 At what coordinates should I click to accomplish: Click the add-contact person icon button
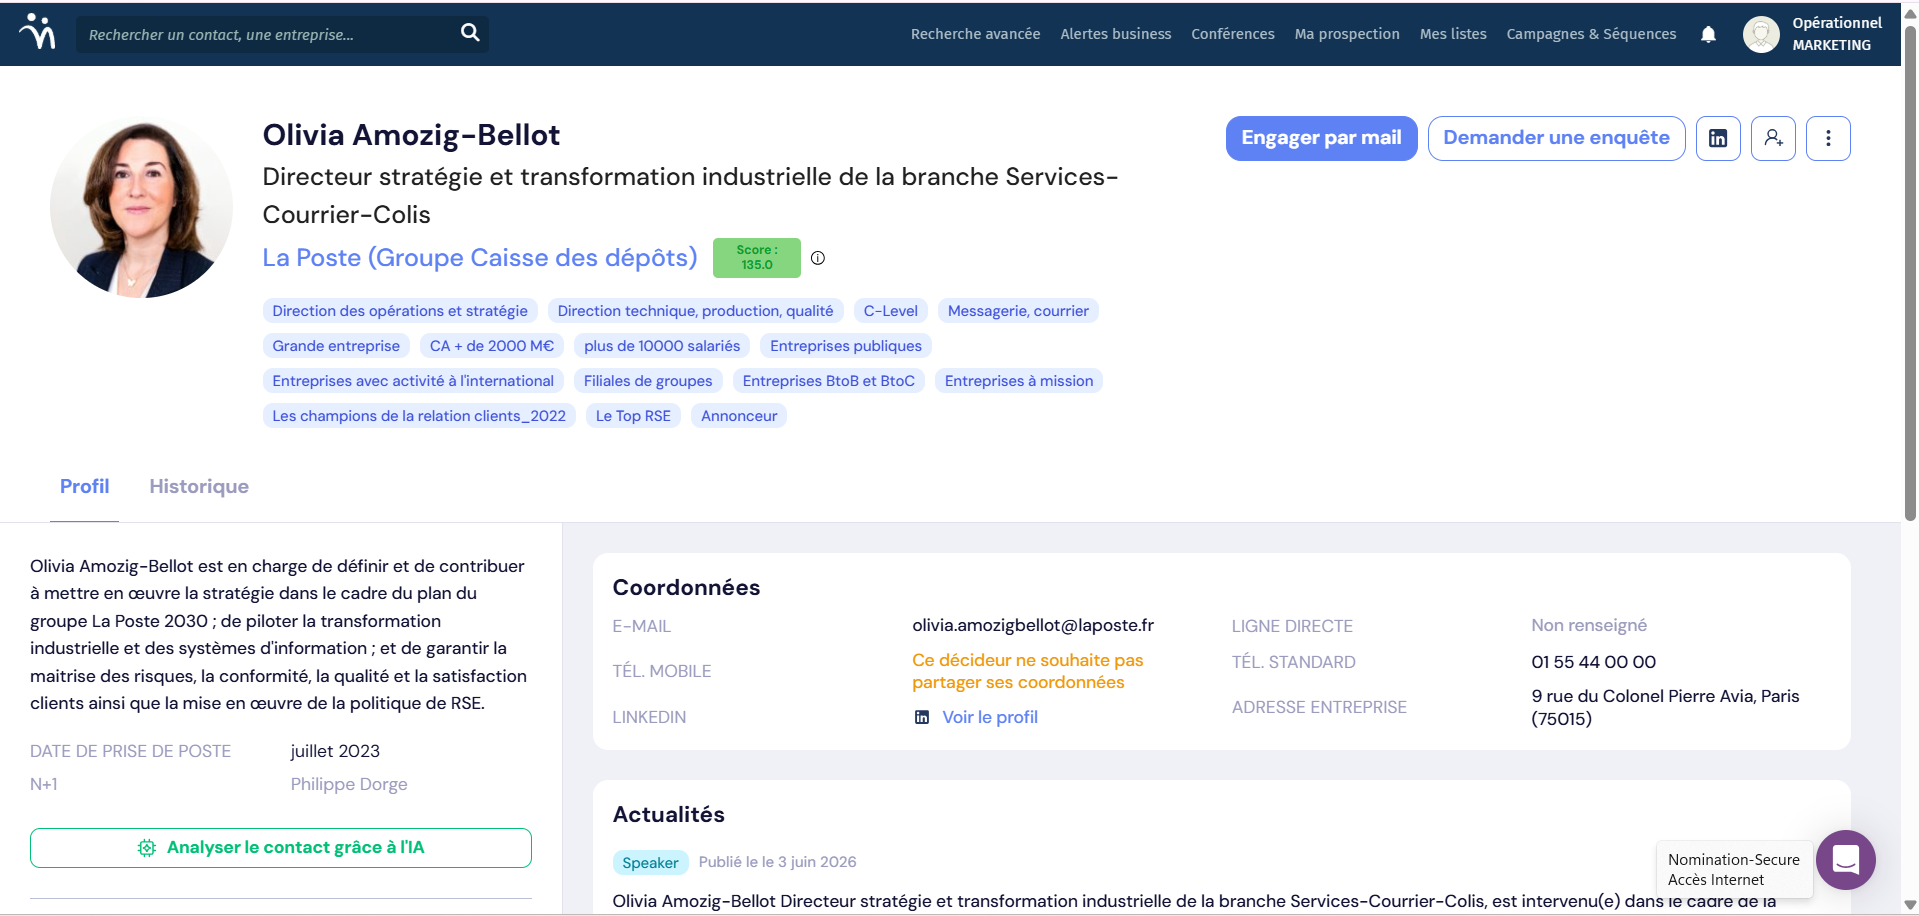[x=1773, y=138]
